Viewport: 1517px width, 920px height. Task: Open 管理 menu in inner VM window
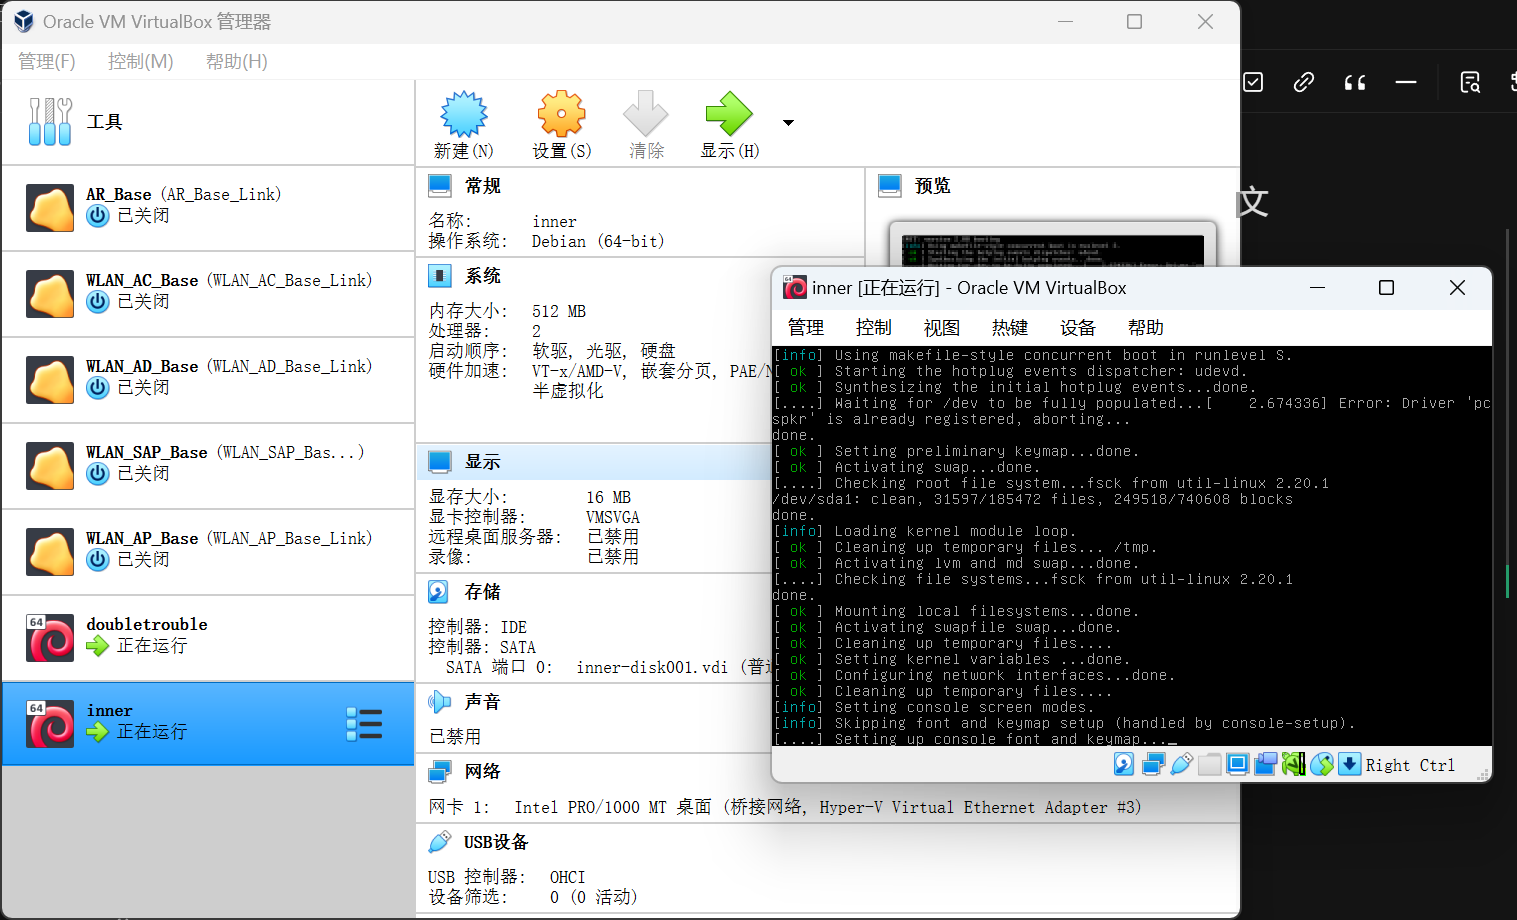pyautogui.click(x=806, y=328)
